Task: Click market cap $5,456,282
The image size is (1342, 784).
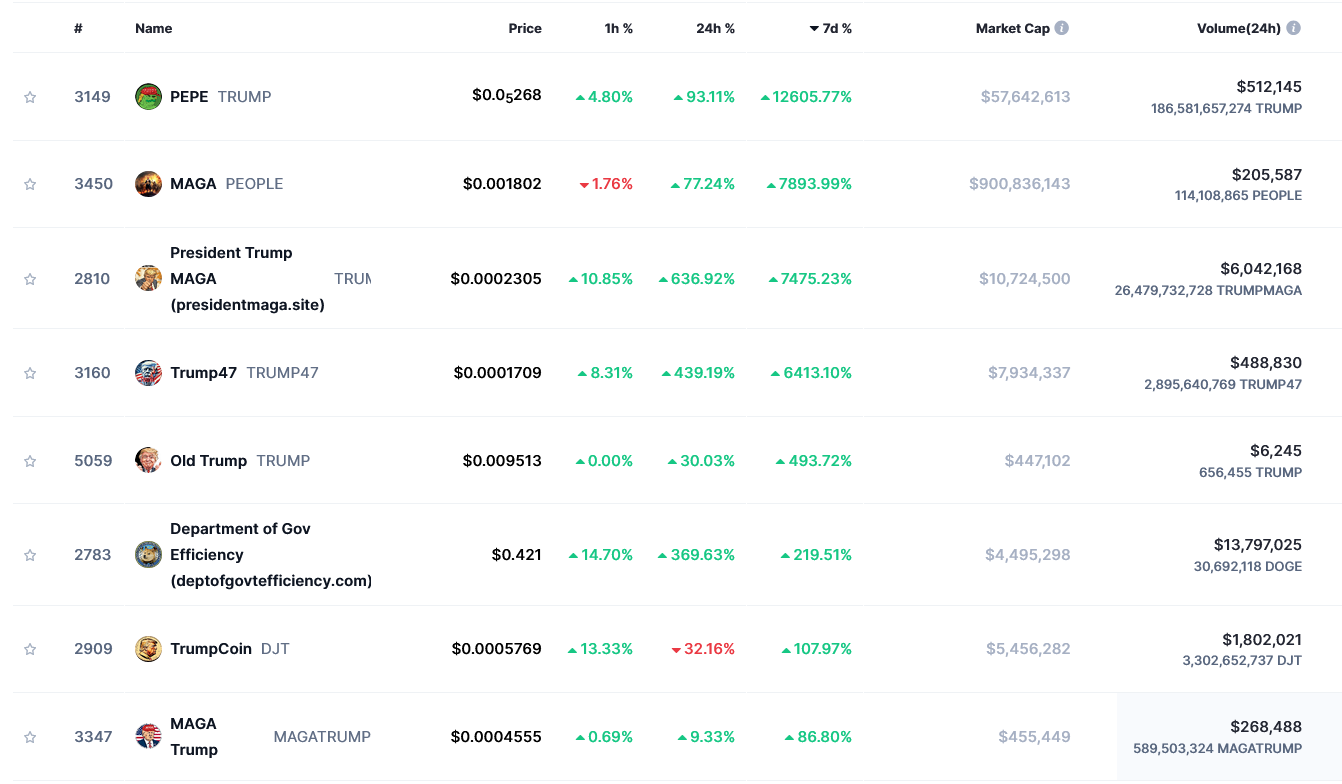Action: coord(1028,649)
